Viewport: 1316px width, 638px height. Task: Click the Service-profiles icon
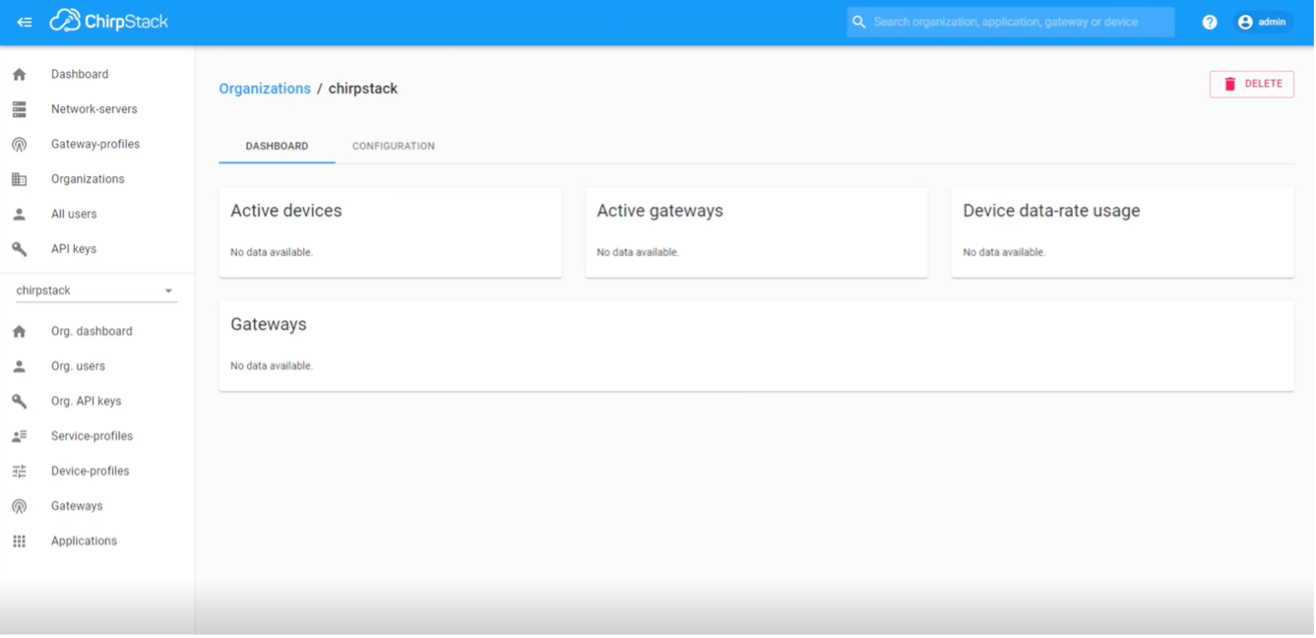[x=19, y=436]
